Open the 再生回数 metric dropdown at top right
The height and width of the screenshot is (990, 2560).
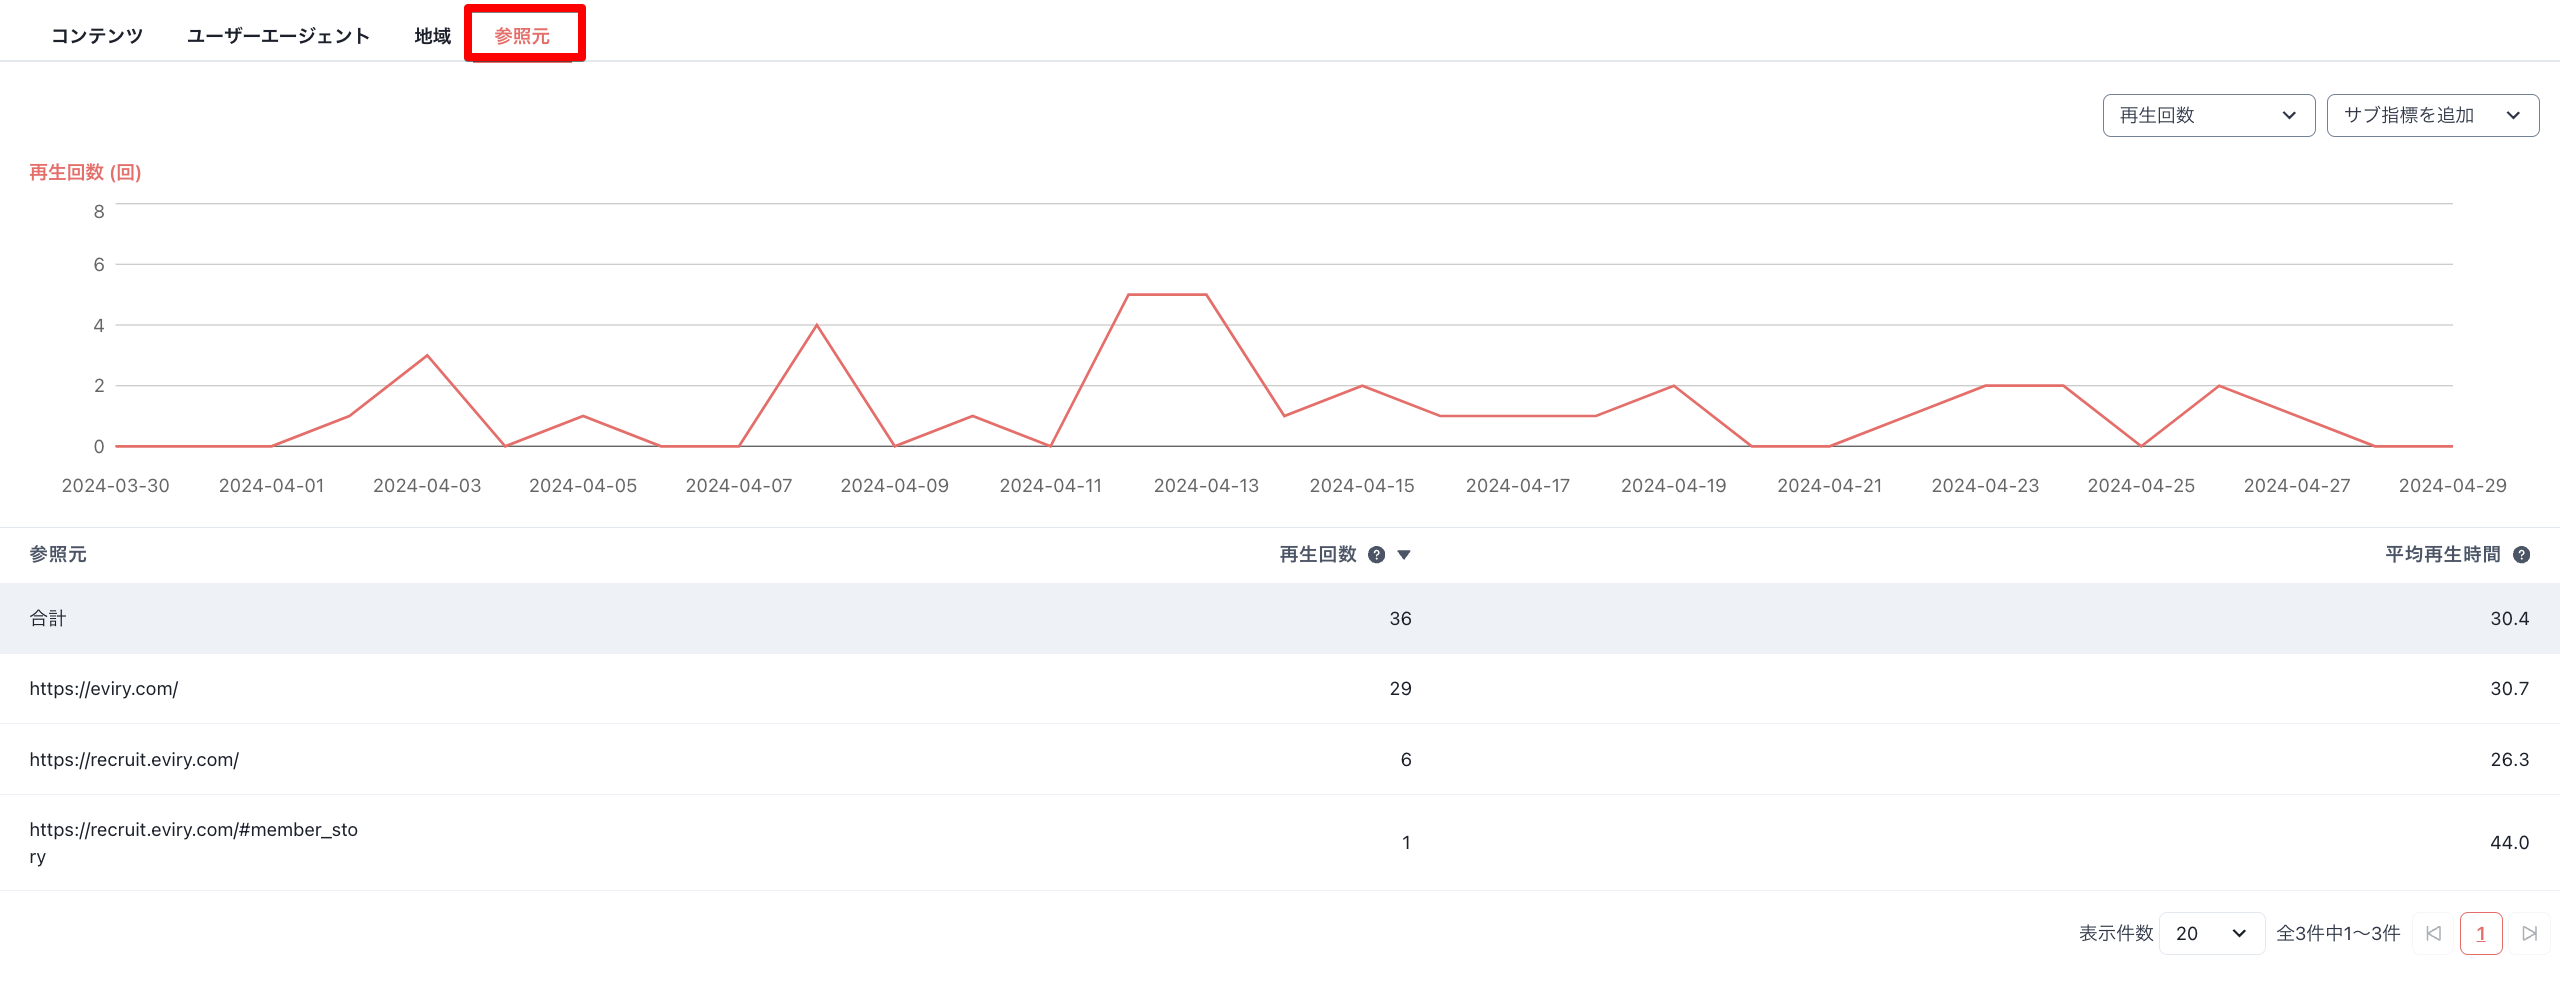[2208, 114]
